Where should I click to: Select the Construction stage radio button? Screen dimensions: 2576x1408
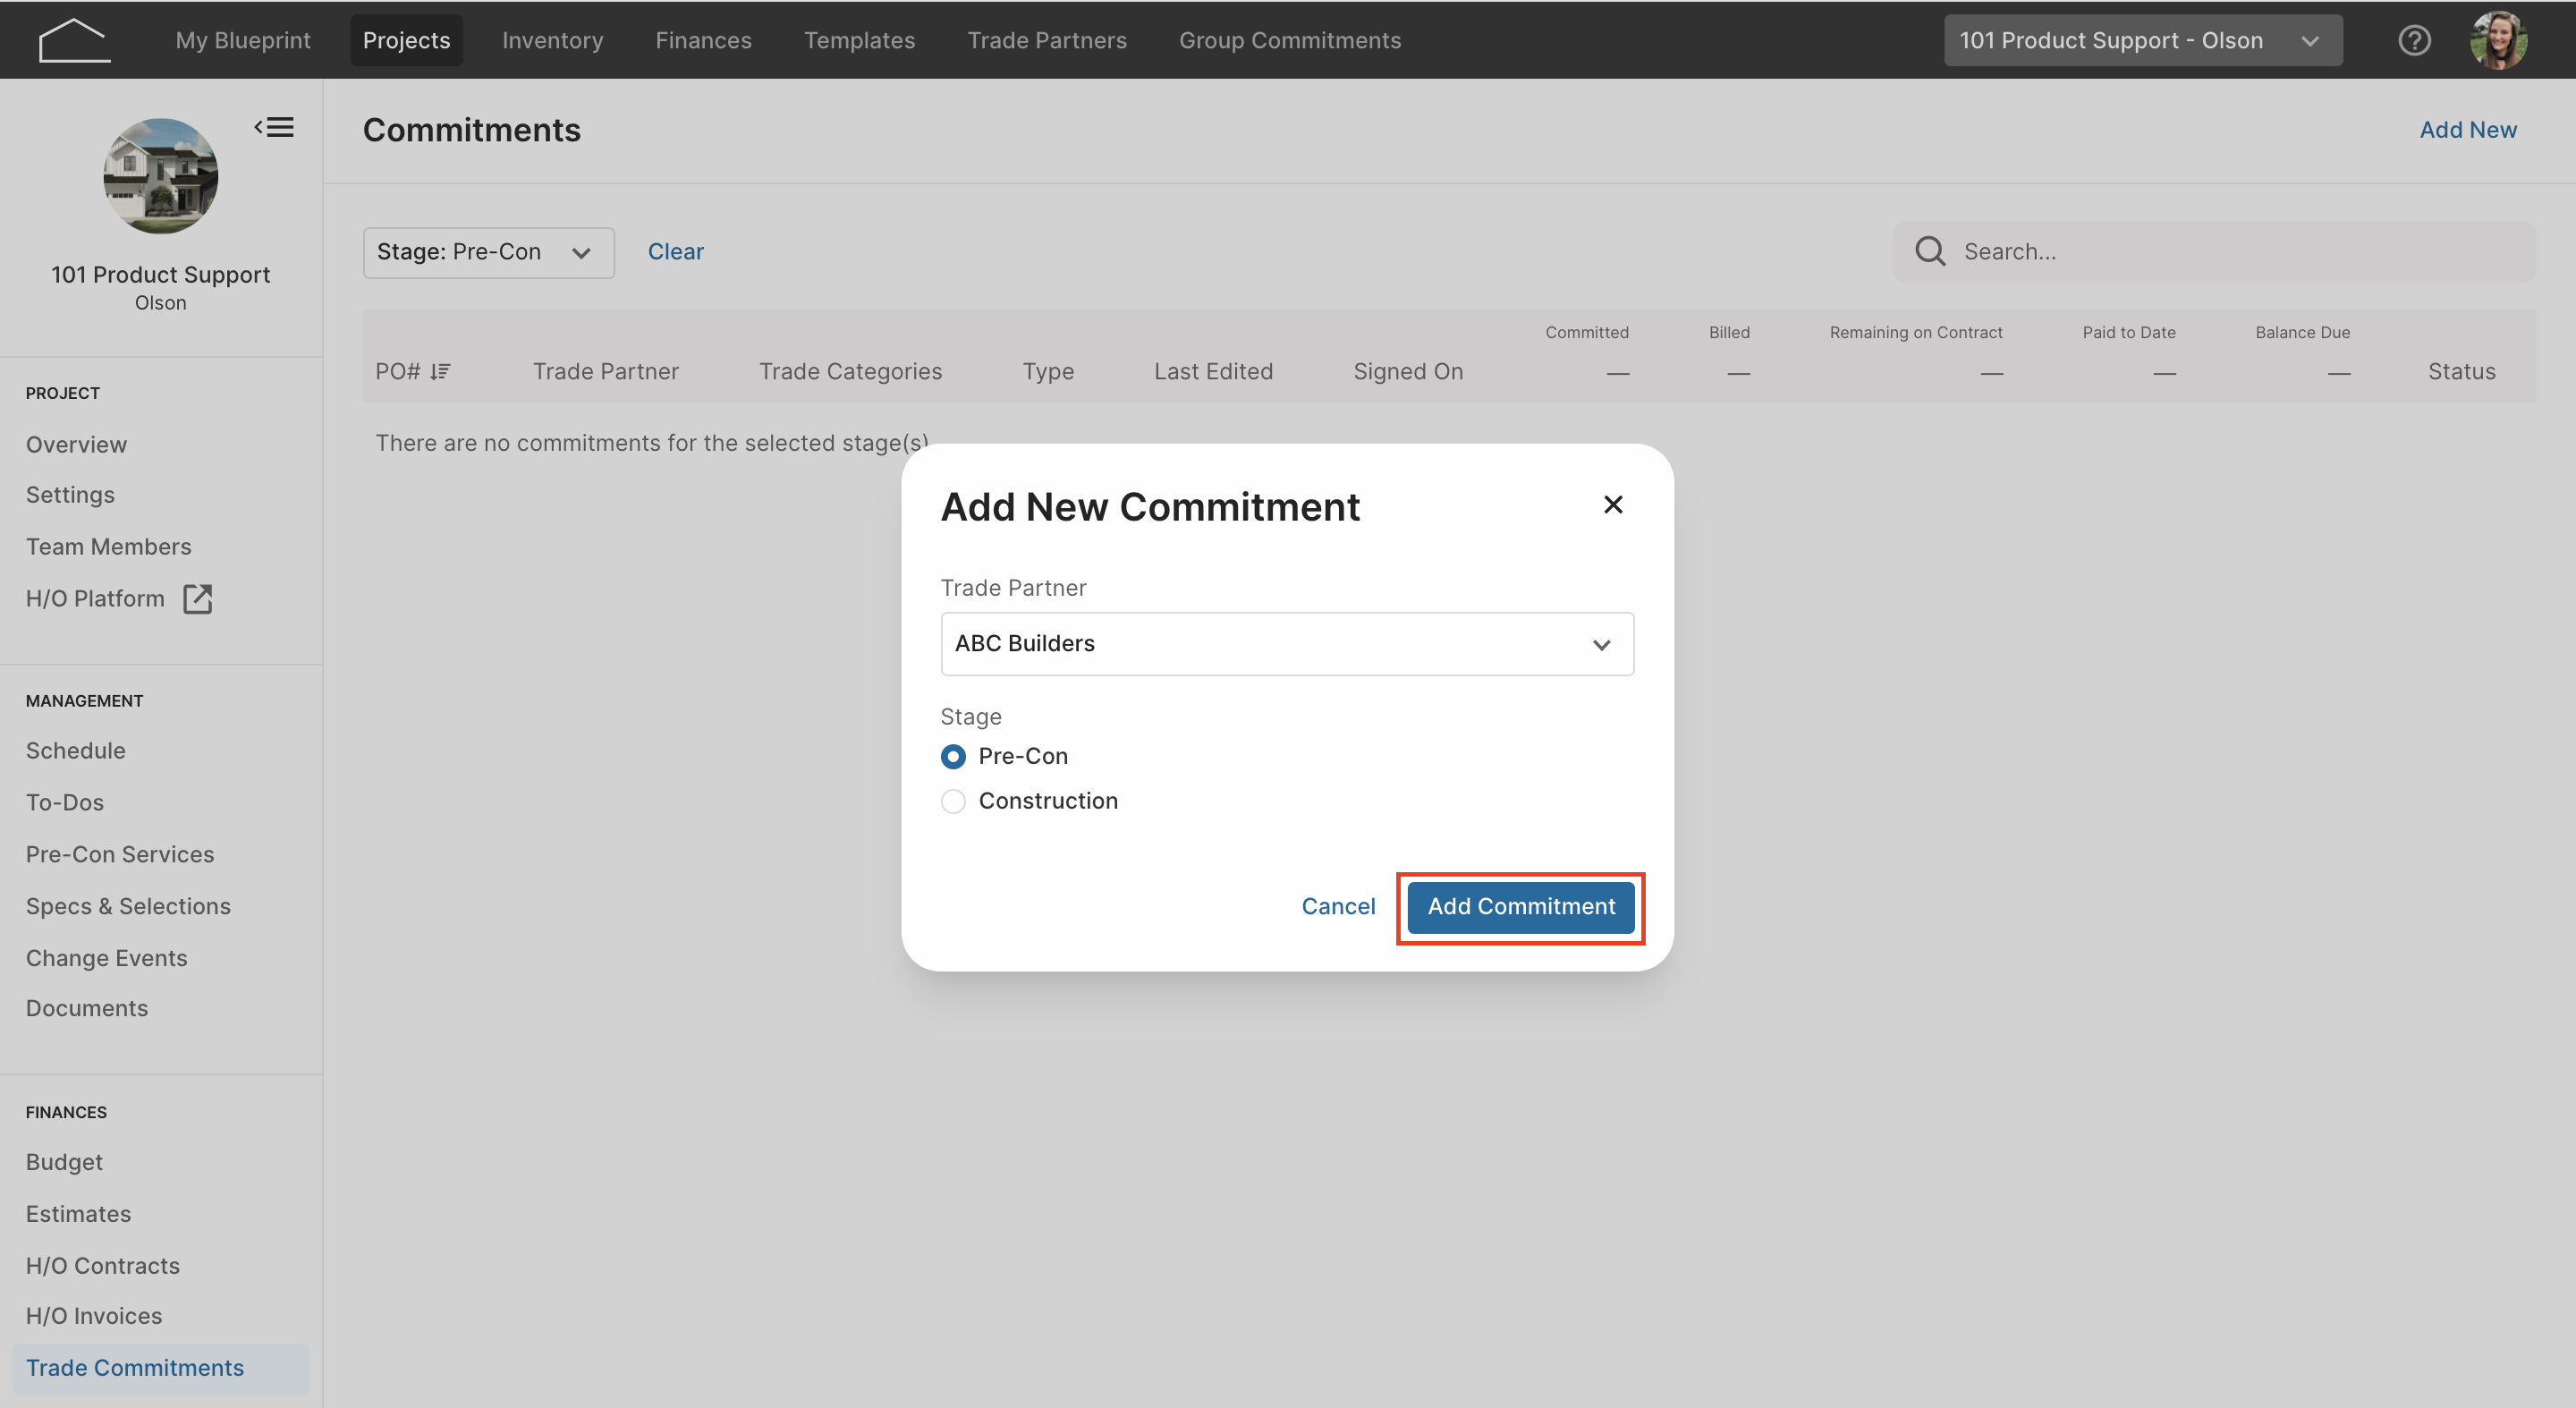[953, 801]
